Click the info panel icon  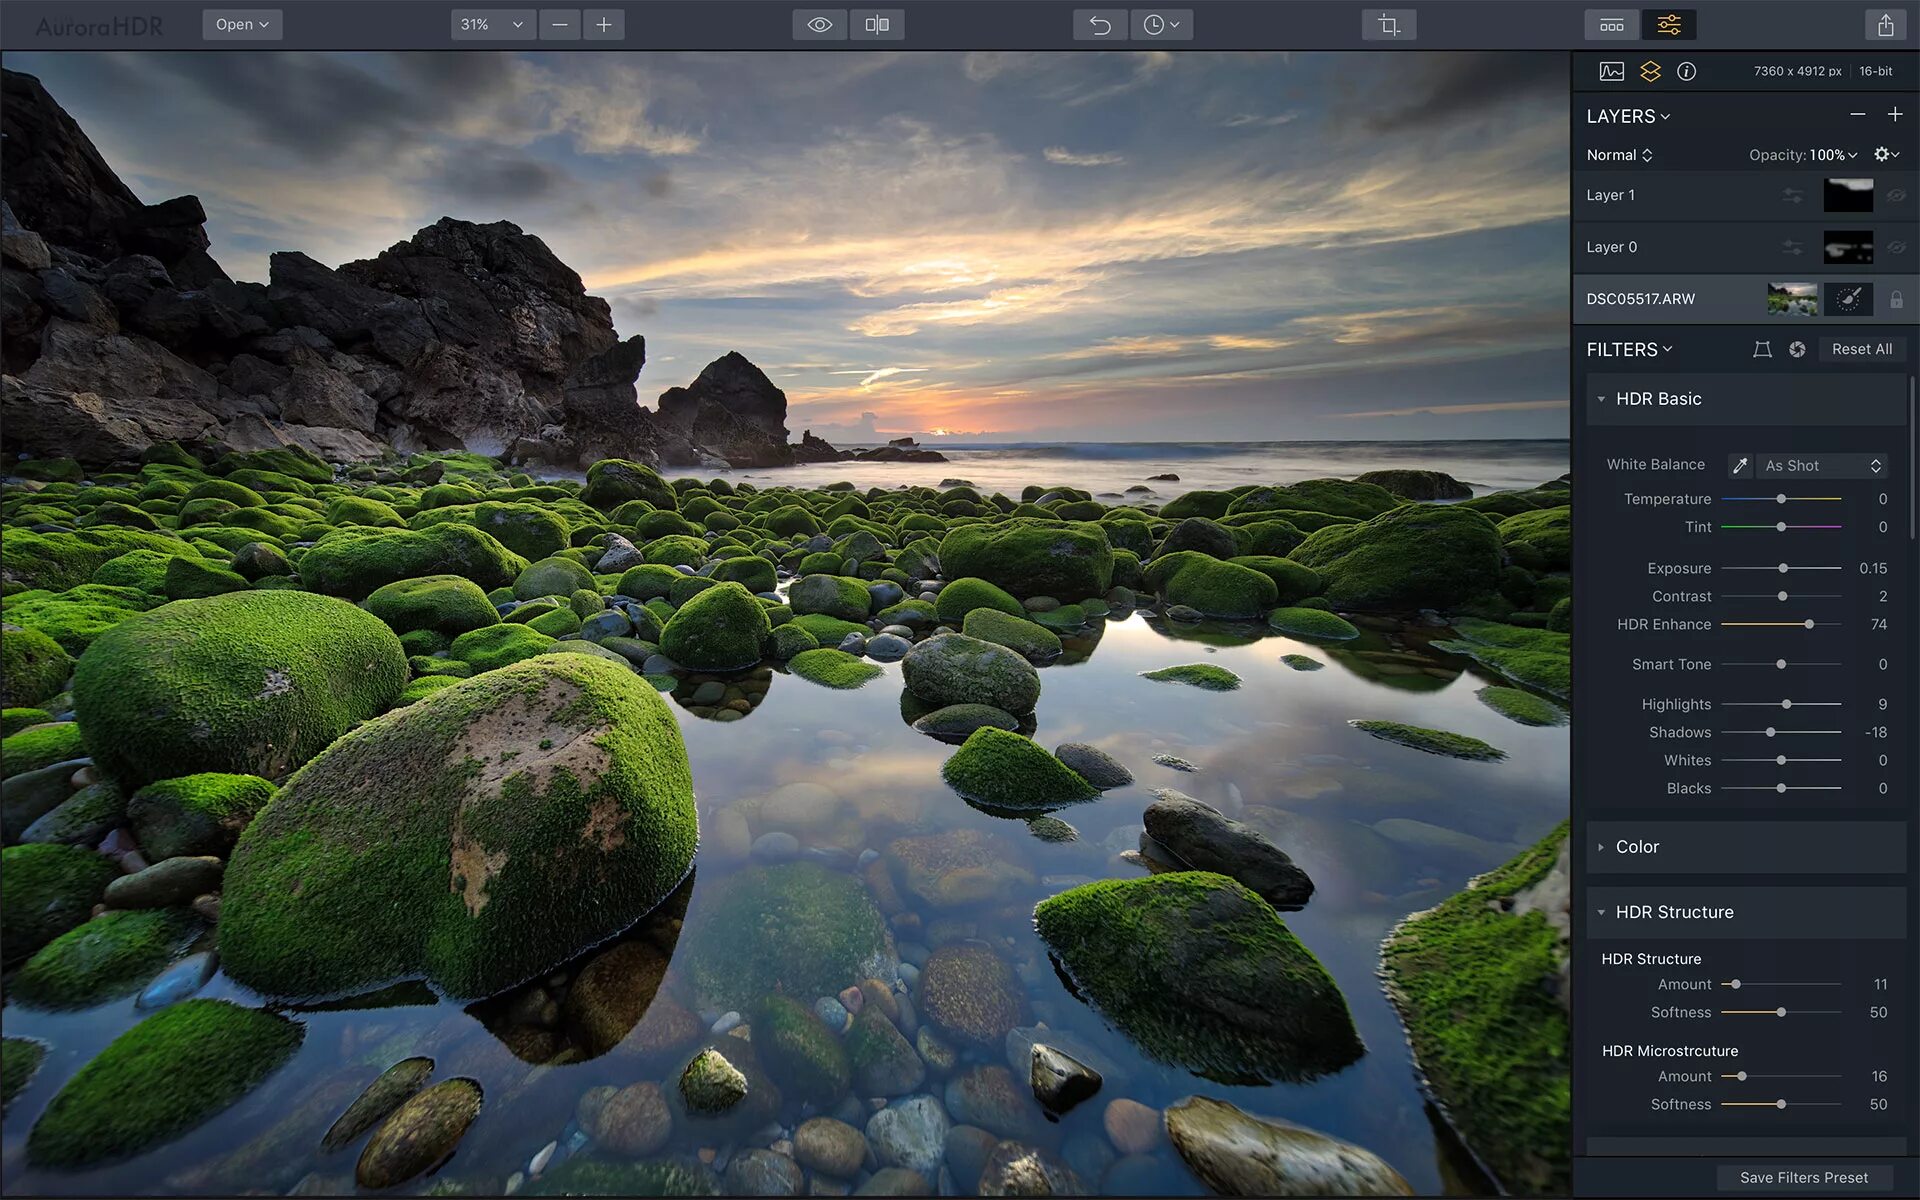coord(1686,71)
